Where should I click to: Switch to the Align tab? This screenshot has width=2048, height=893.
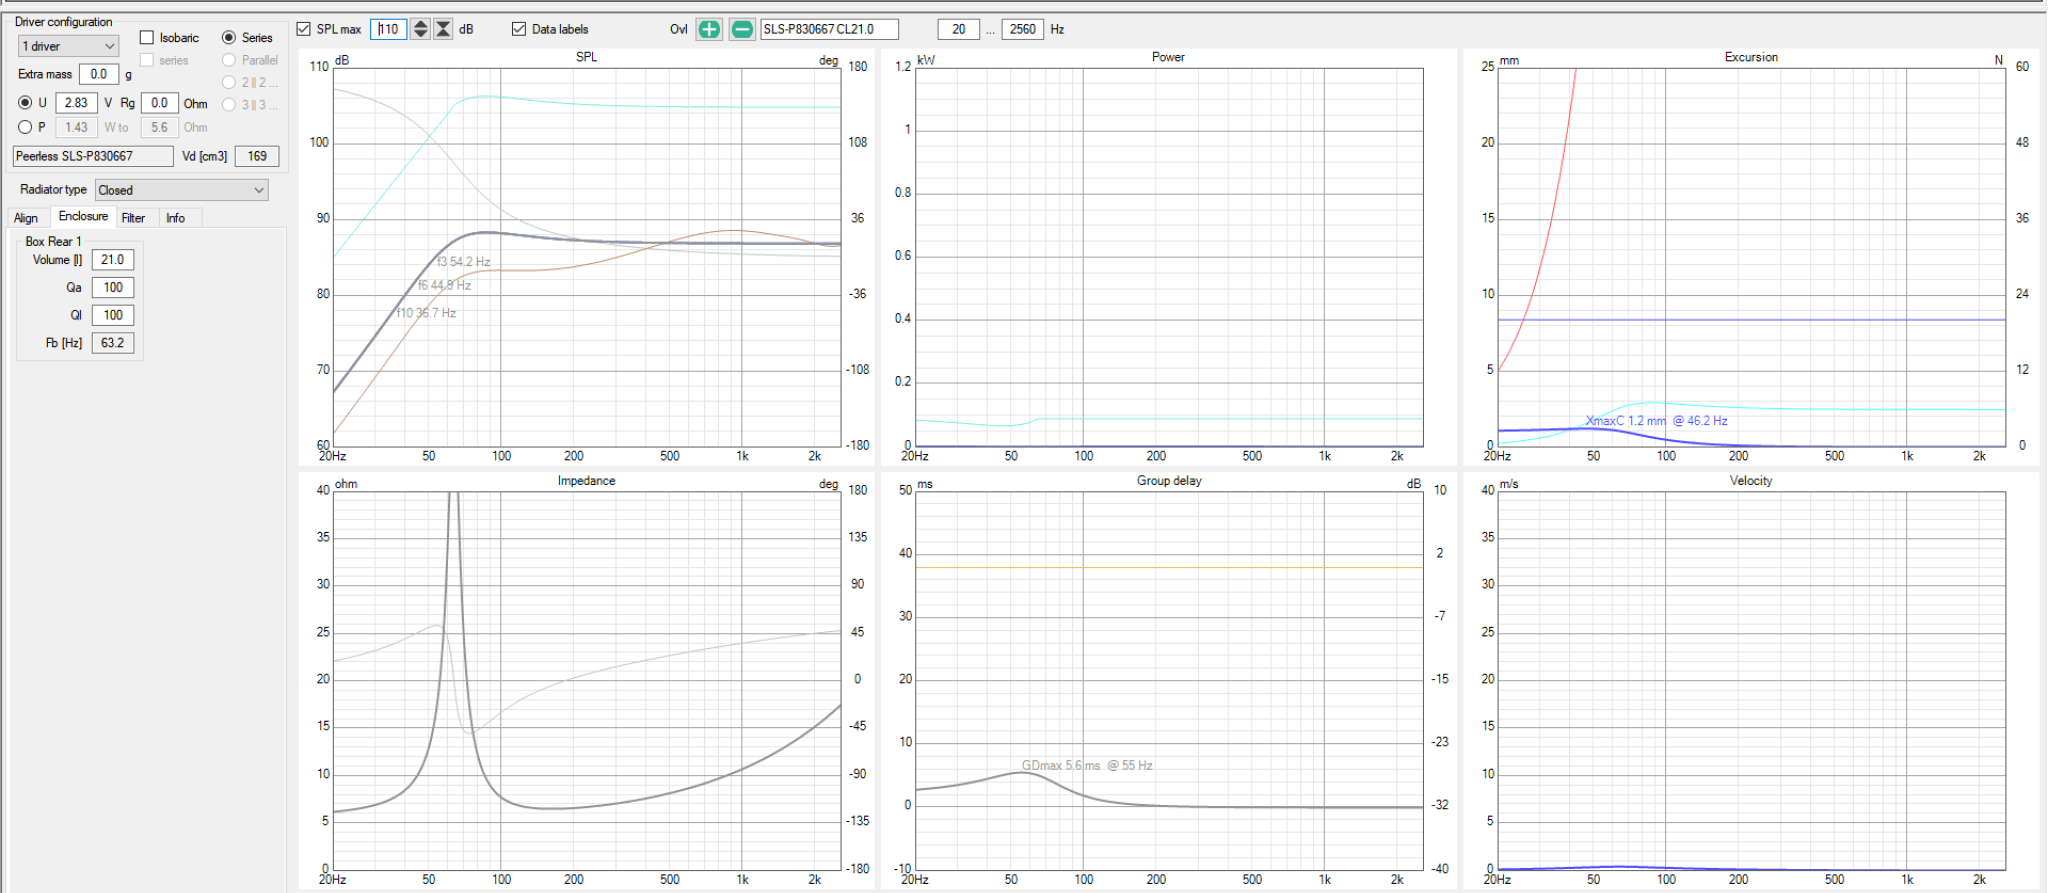(x=26, y=218)
